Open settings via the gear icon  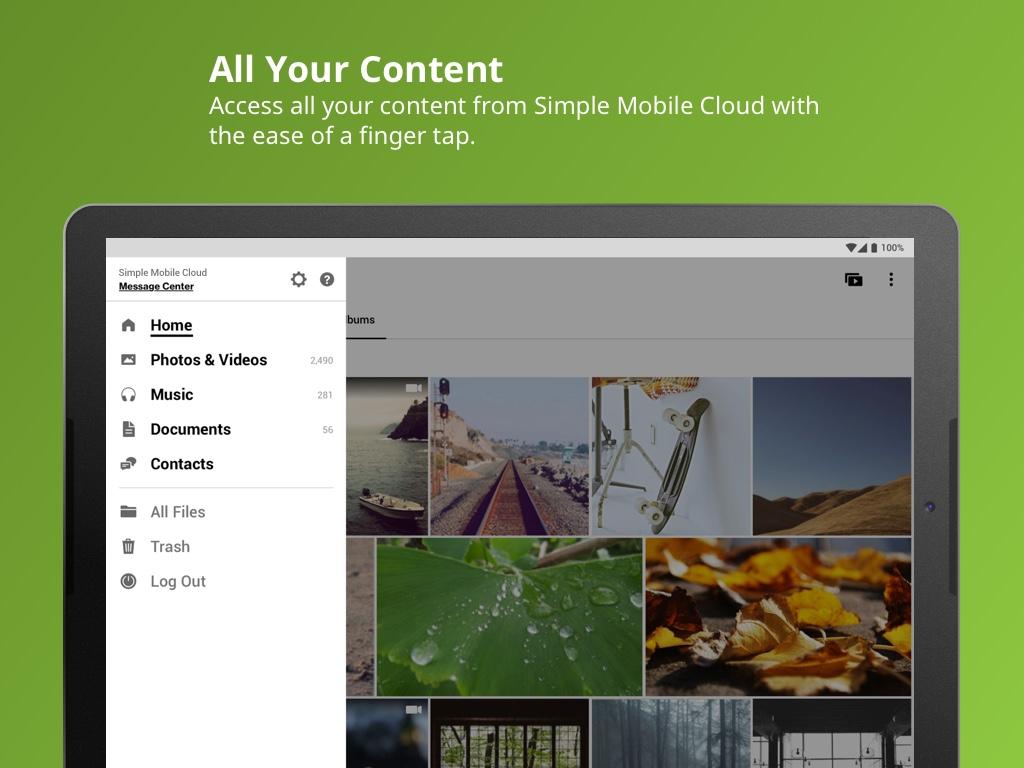pos(298,280)
